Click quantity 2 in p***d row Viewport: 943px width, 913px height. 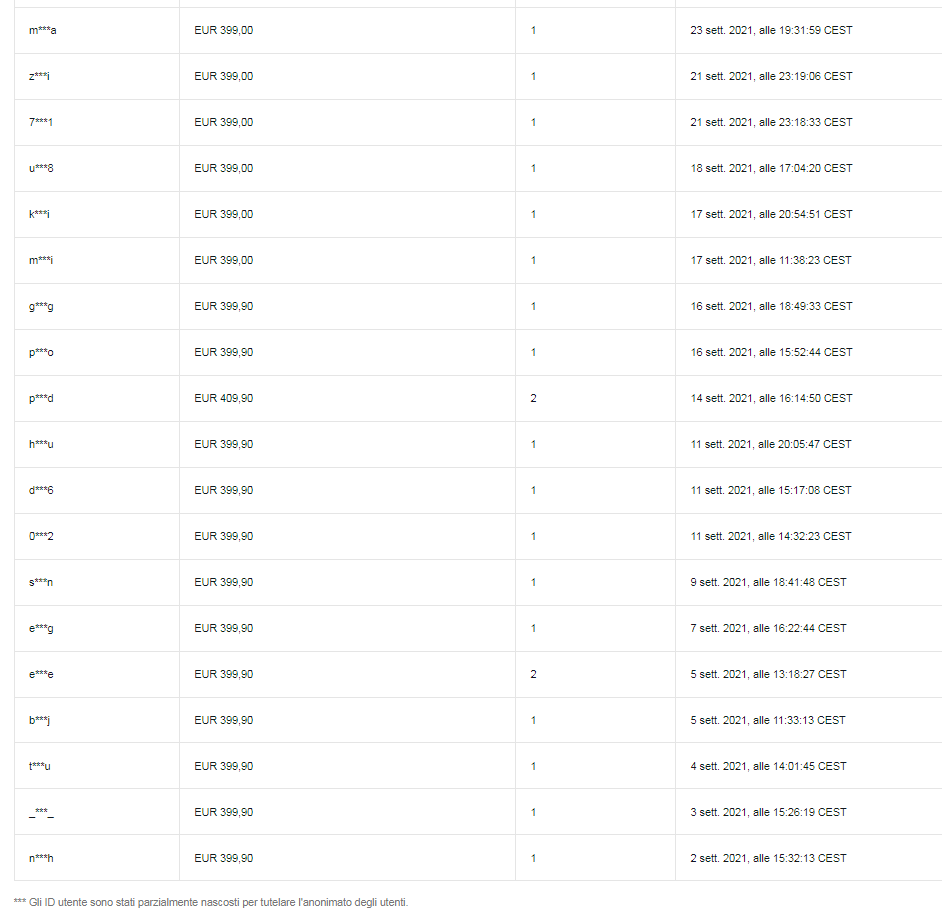(533, 398)
